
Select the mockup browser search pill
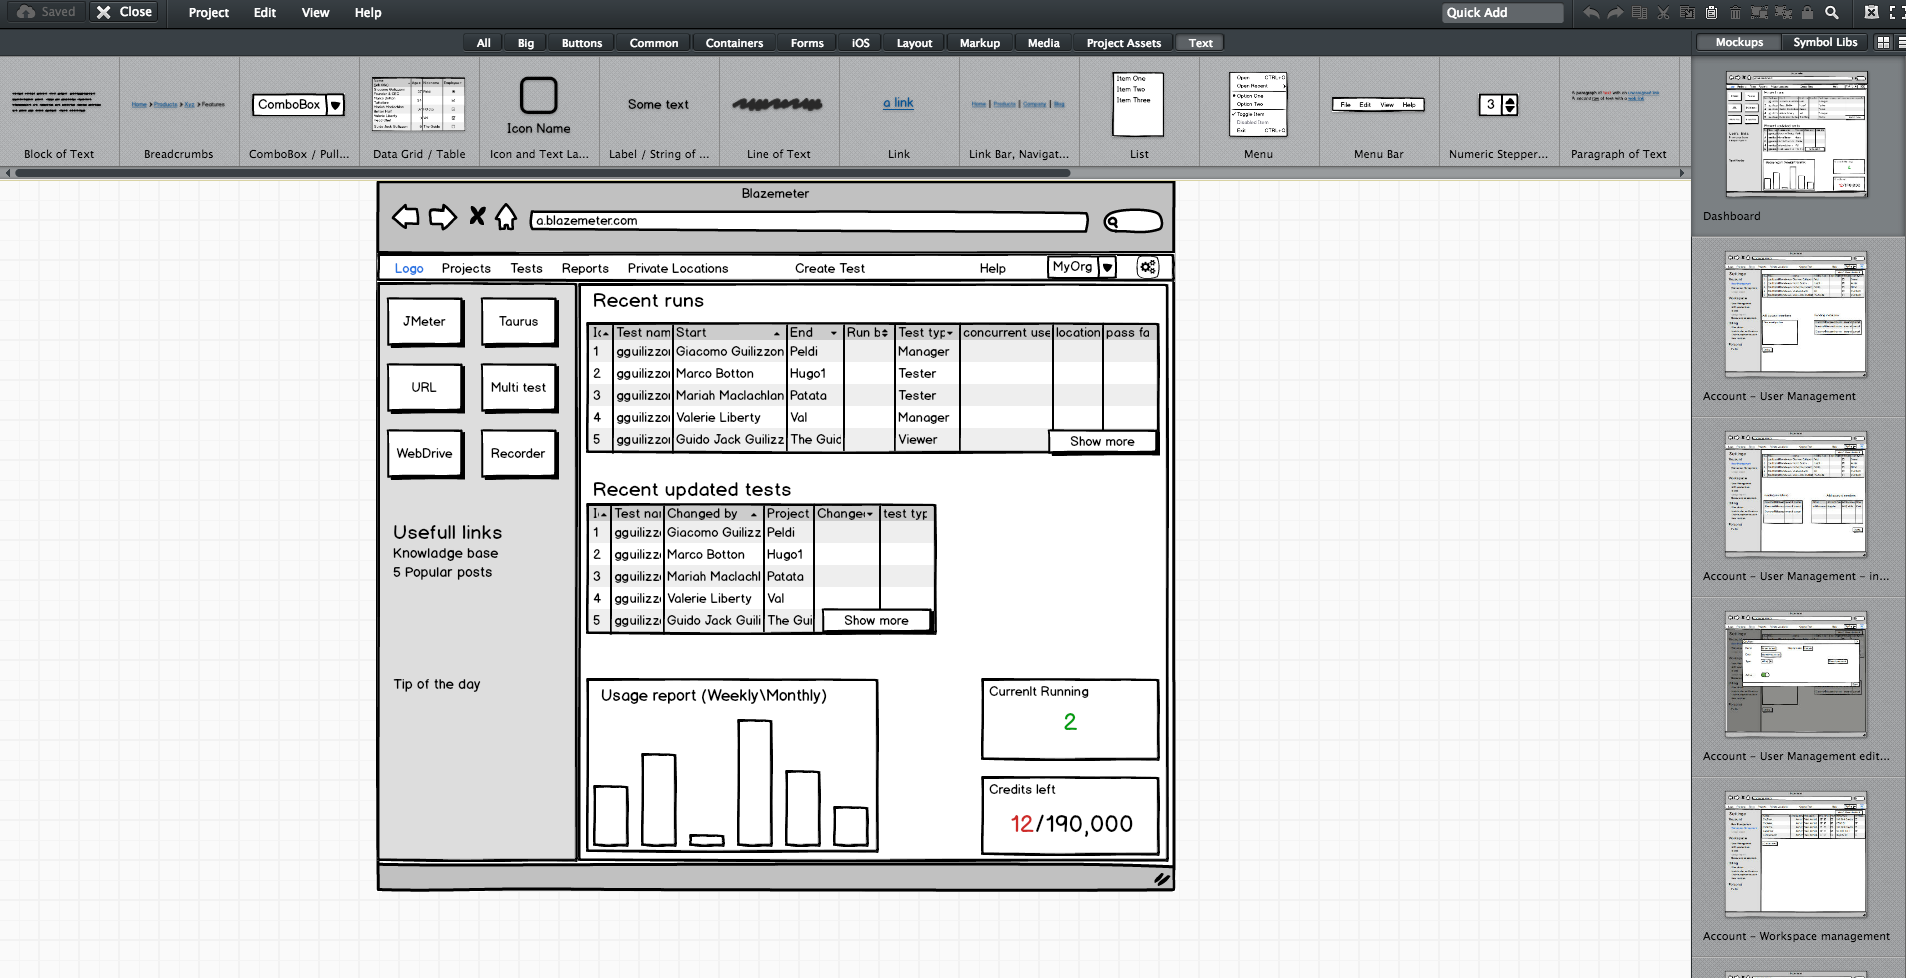coord(1133,221)
